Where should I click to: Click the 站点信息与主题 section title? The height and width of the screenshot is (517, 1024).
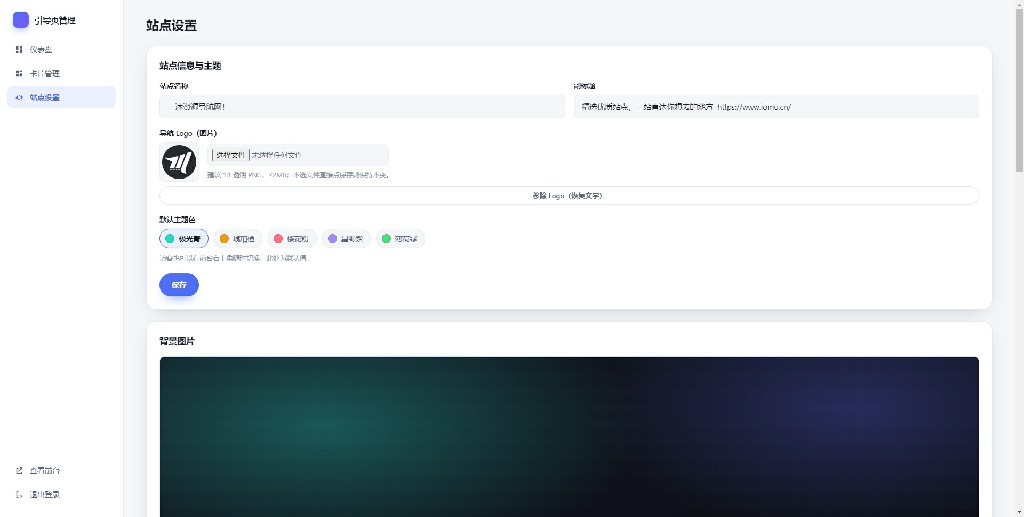pos(190,66)
